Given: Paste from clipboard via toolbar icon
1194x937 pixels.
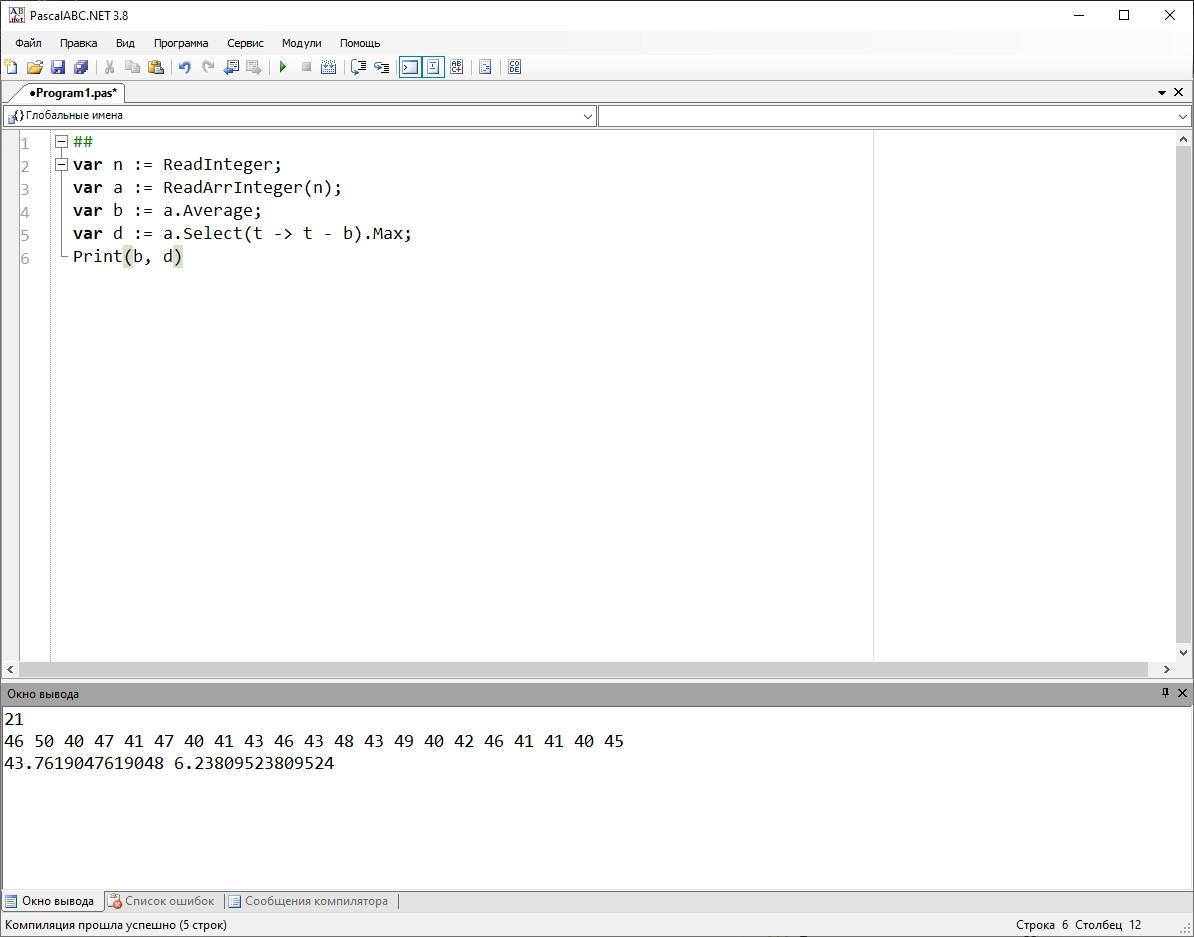Looking at the screenshot, I should pos(156,67).
